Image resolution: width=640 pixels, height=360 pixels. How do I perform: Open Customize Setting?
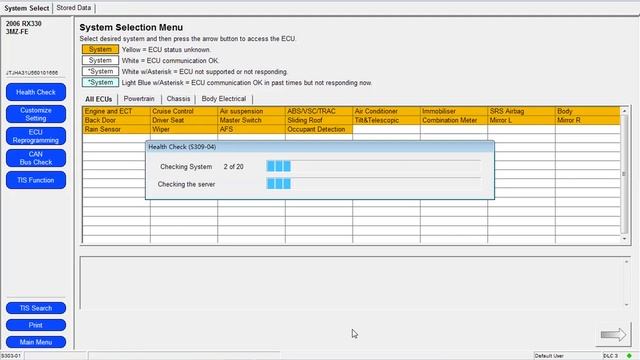pyautogui.click(x=36, y=114)
